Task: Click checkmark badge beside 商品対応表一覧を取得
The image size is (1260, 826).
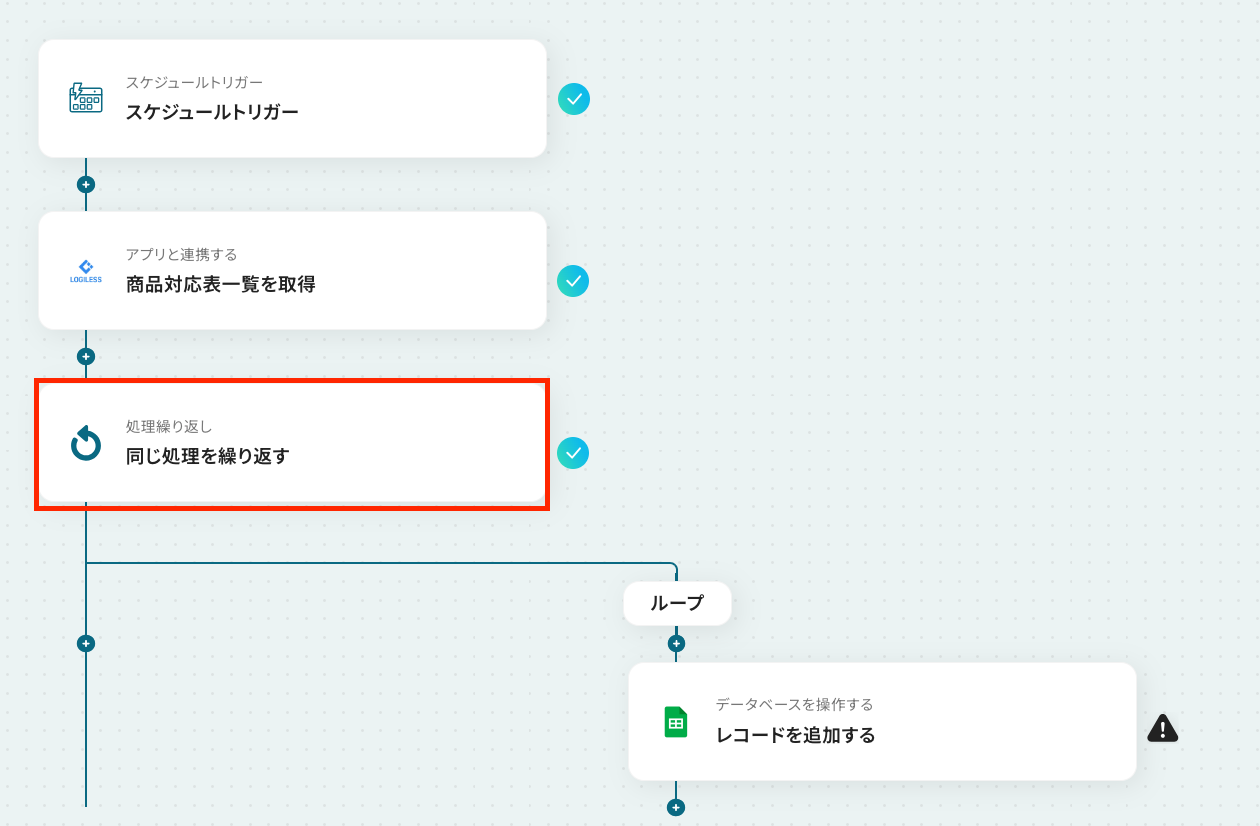Action: point(573,281)
